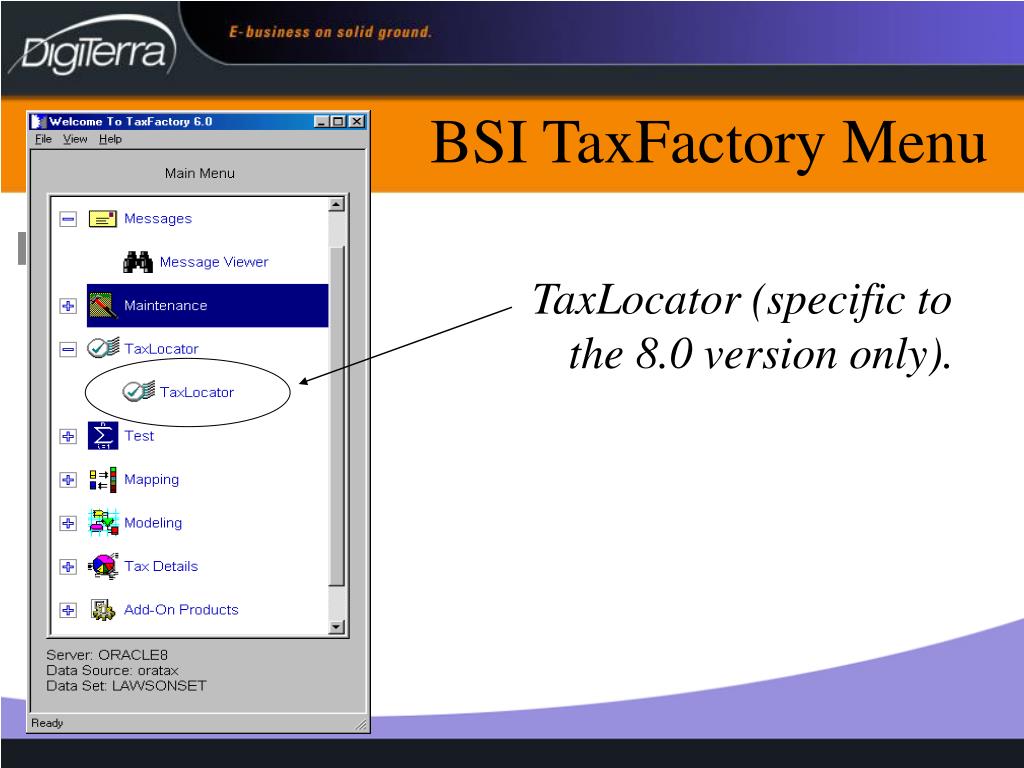The width and height of the screenshot is (1024, 768).
Task: Click the Test sigma icon
Action: tap(103, 436)
